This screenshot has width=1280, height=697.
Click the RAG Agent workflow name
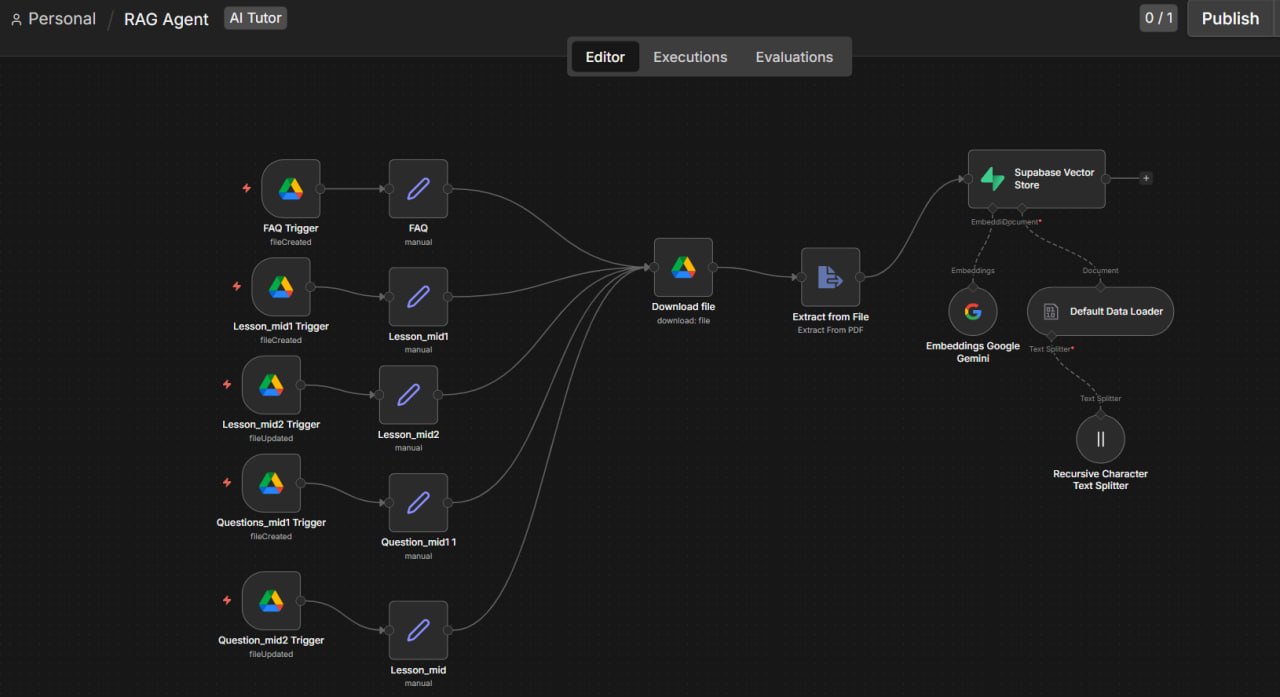pyautogui.click(x=166, y=19)
